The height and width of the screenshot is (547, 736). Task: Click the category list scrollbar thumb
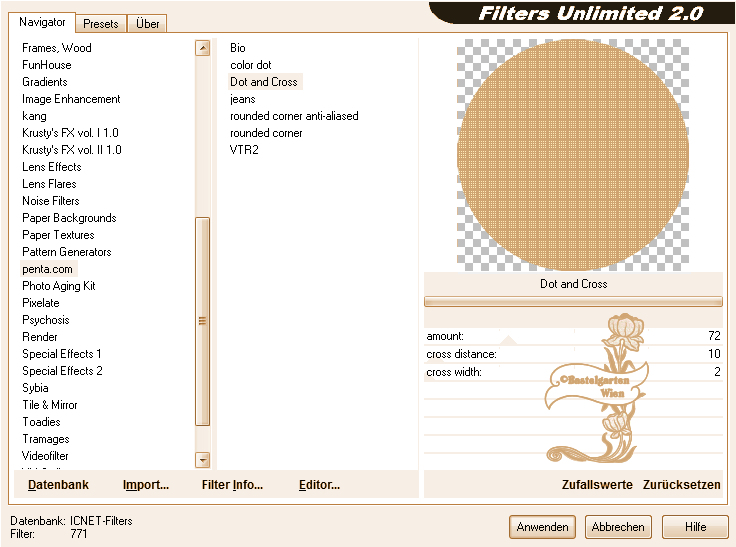(x=202, y=321)
